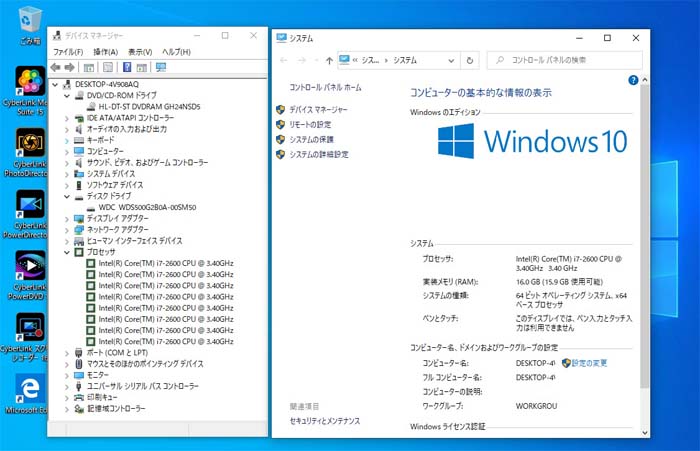The width and height of the screenshot is (700, 451).
Task: Click Forward arrow in Device Manager toolbar
Action: pyautogui.click(x=69, y=67)
